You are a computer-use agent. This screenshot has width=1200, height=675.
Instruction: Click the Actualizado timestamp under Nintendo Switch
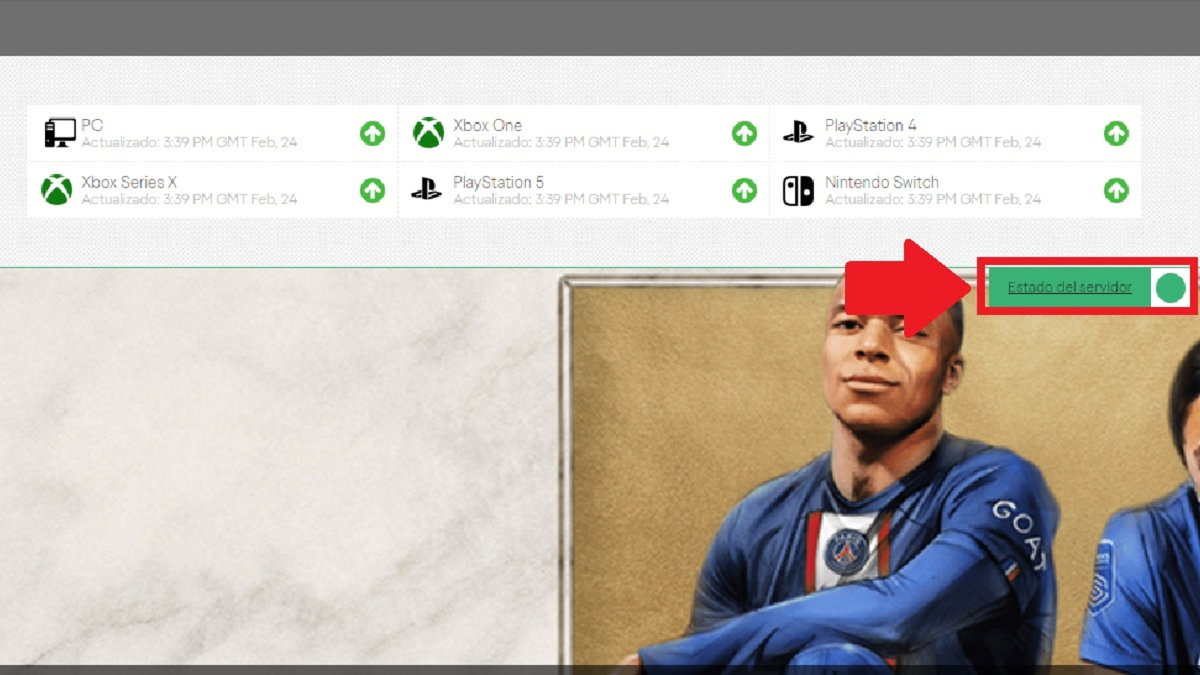coord(933,199)
